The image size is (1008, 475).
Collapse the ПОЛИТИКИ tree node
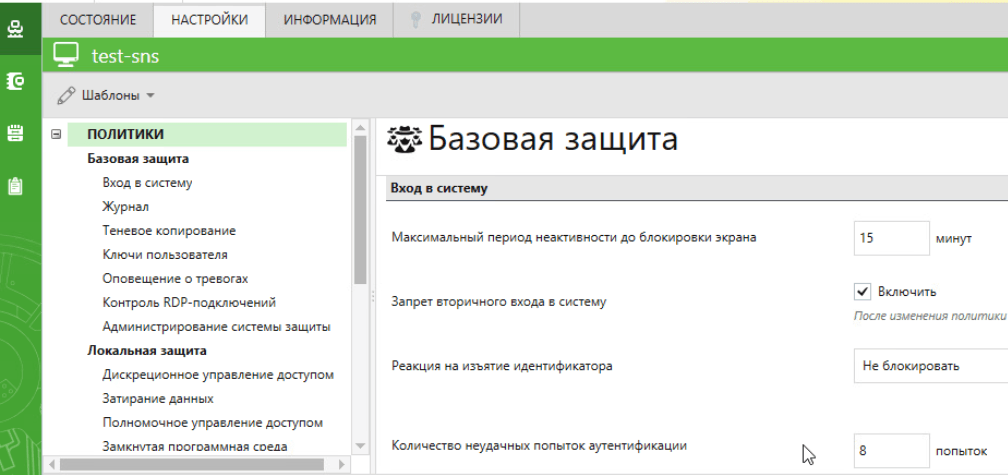[56, 134]
